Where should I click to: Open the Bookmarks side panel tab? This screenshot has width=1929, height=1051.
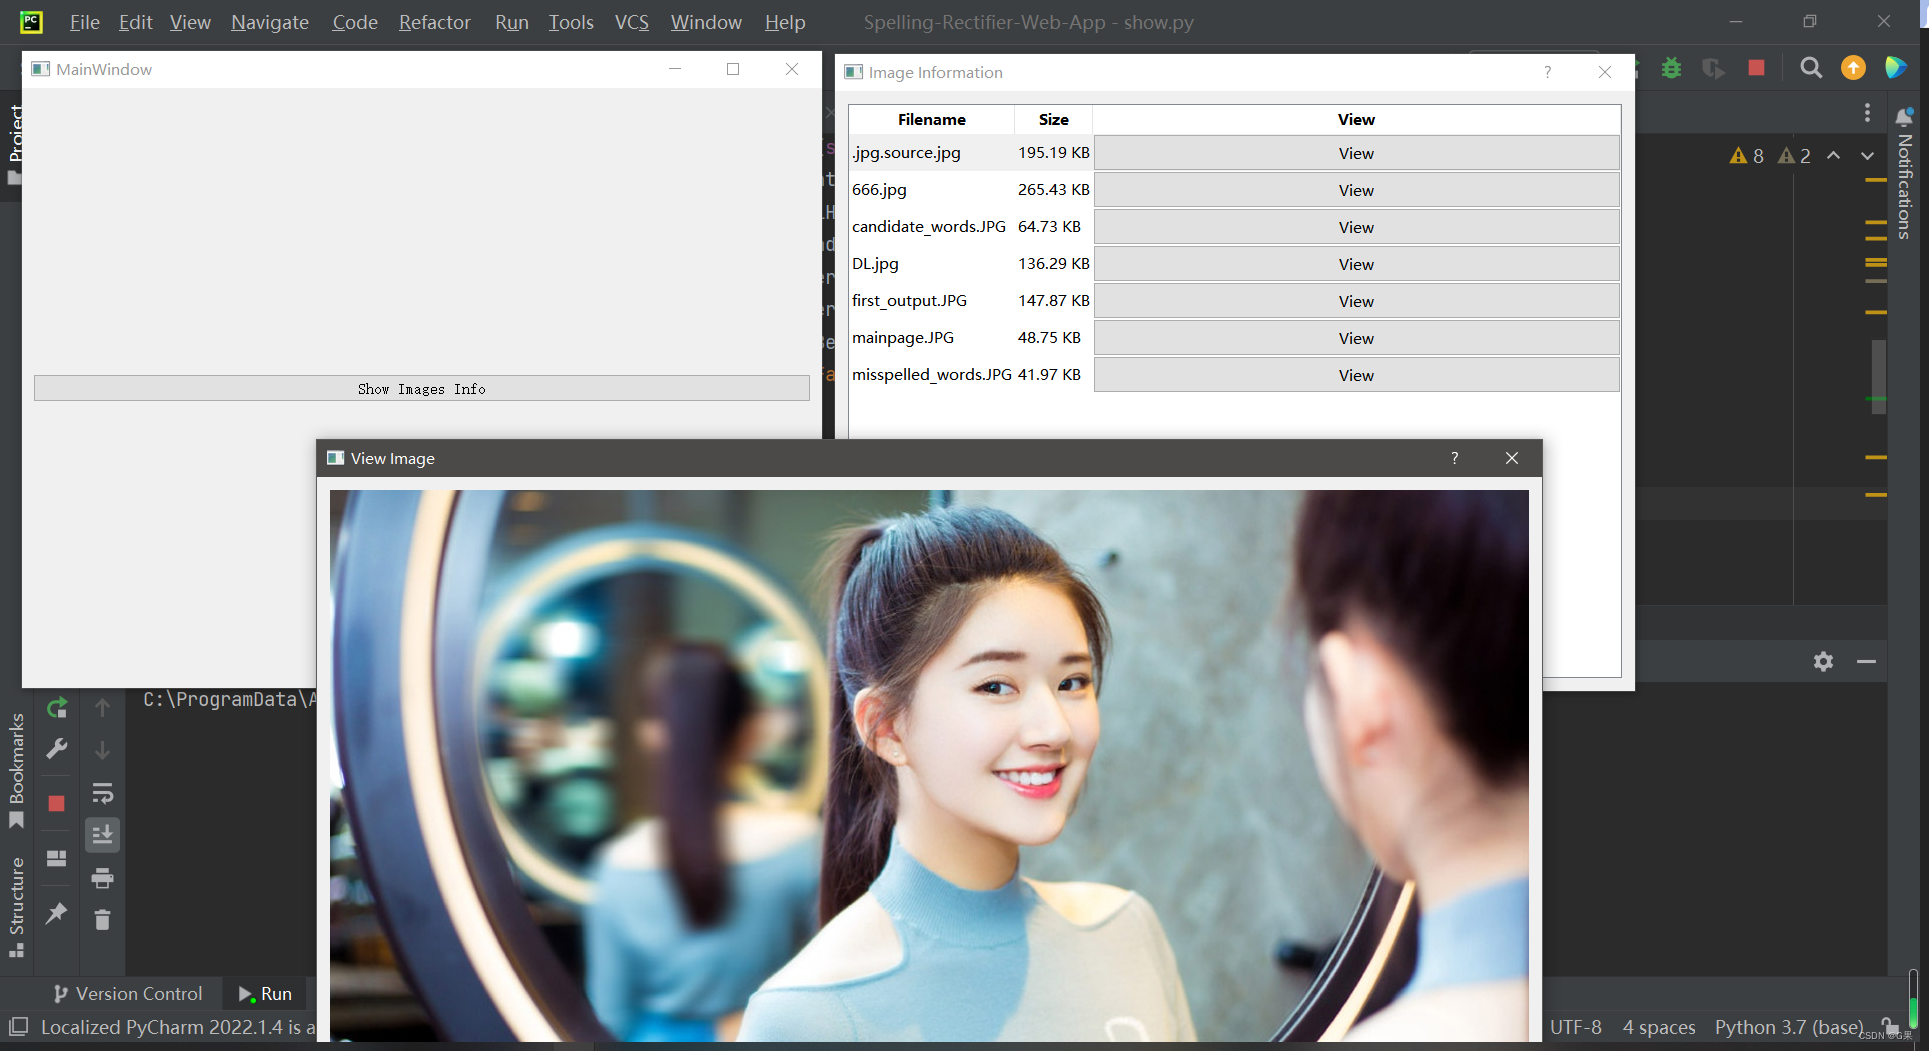point(16,770)
